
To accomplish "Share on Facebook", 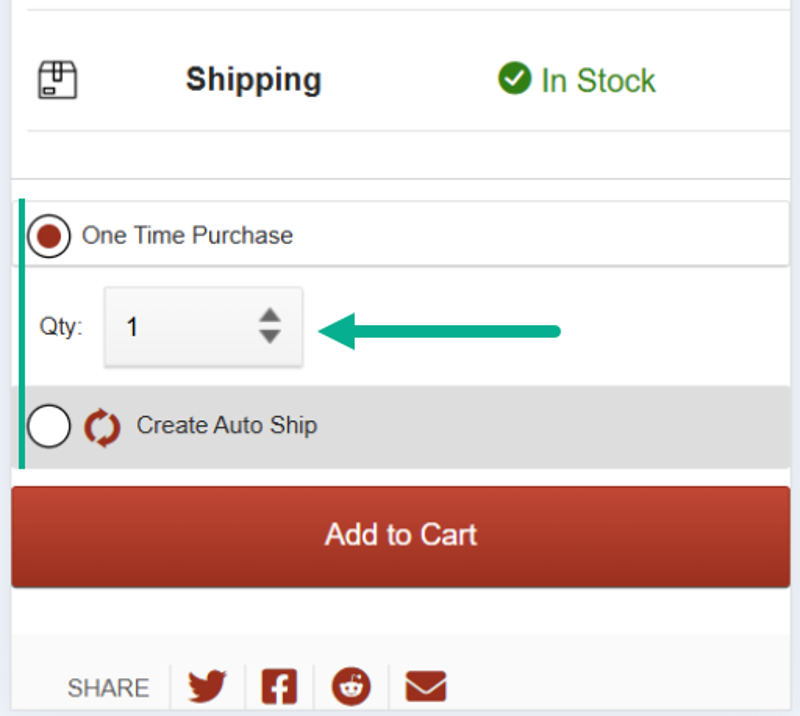I will point(279,686).
